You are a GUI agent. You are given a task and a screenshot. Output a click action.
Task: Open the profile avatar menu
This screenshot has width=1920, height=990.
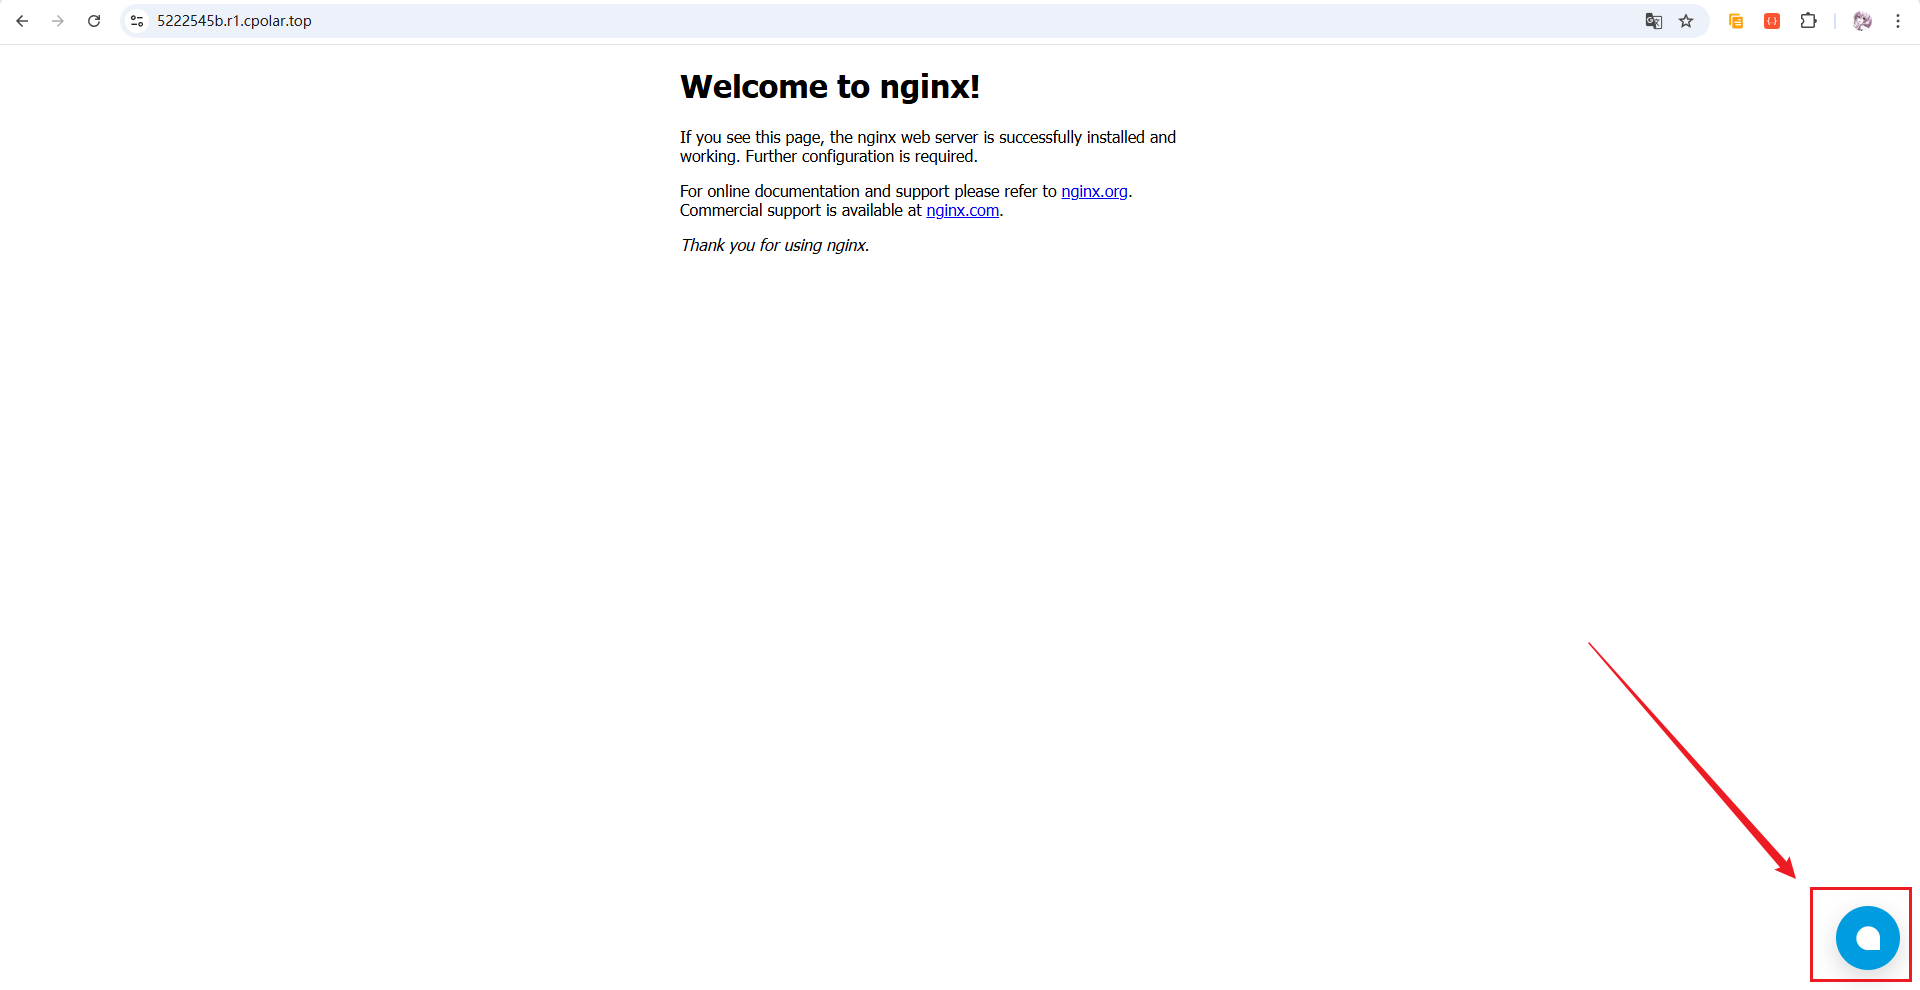[x=1862, y=21]
